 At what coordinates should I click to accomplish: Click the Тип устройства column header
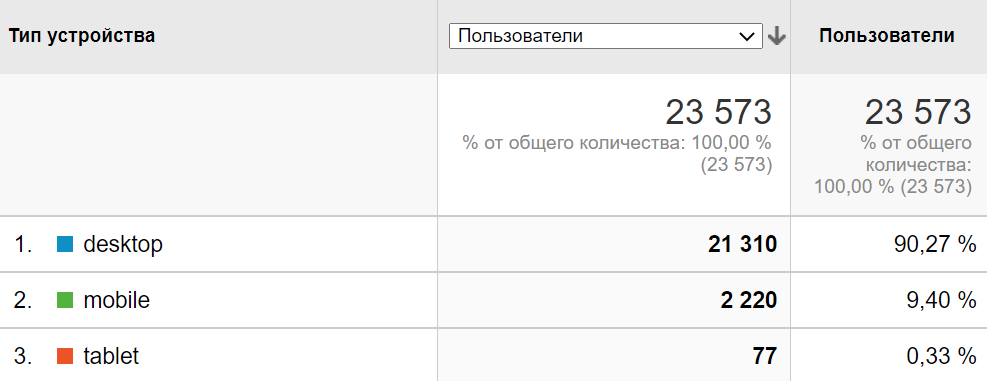pos(82,35)
